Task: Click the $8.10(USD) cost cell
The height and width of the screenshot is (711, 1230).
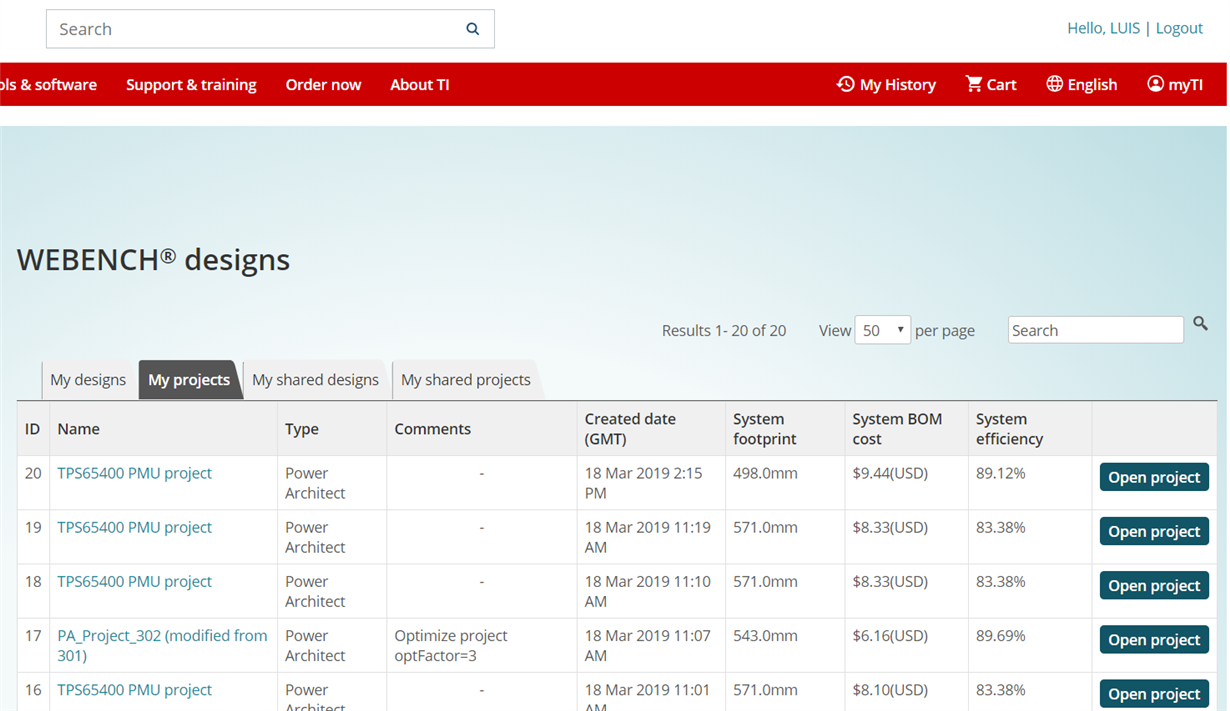Action: click(x=890, y=689)
